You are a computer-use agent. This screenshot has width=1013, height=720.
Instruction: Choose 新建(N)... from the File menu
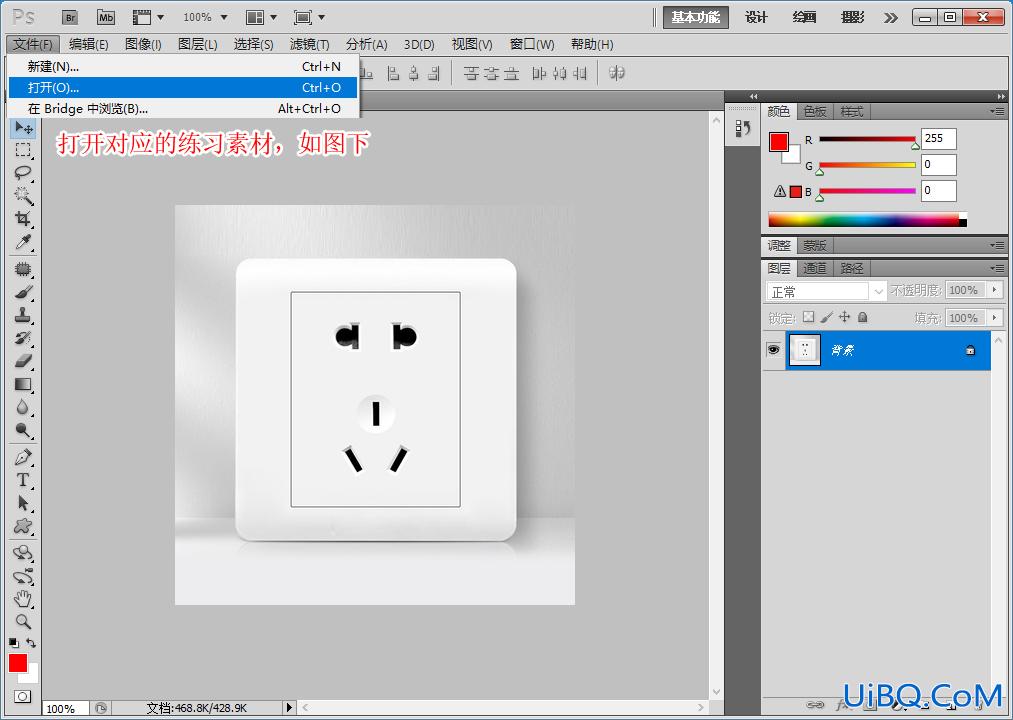[x=183, y=66]
